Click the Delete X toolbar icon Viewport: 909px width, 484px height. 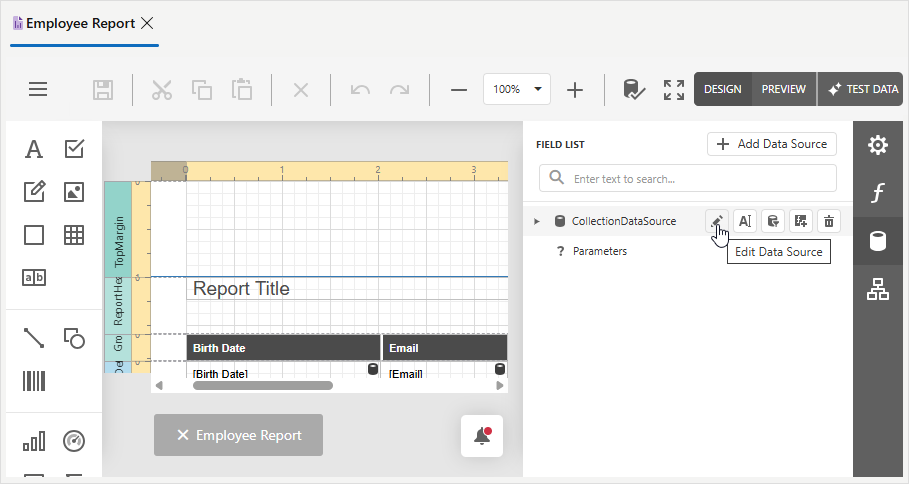[x=301, y=90]
